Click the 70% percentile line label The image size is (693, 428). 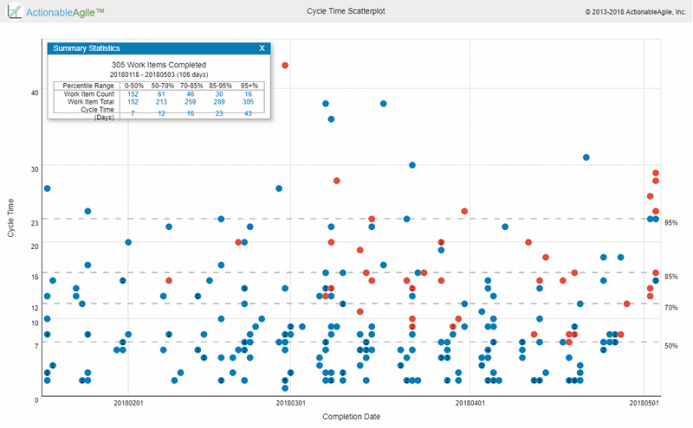(671, 307)
